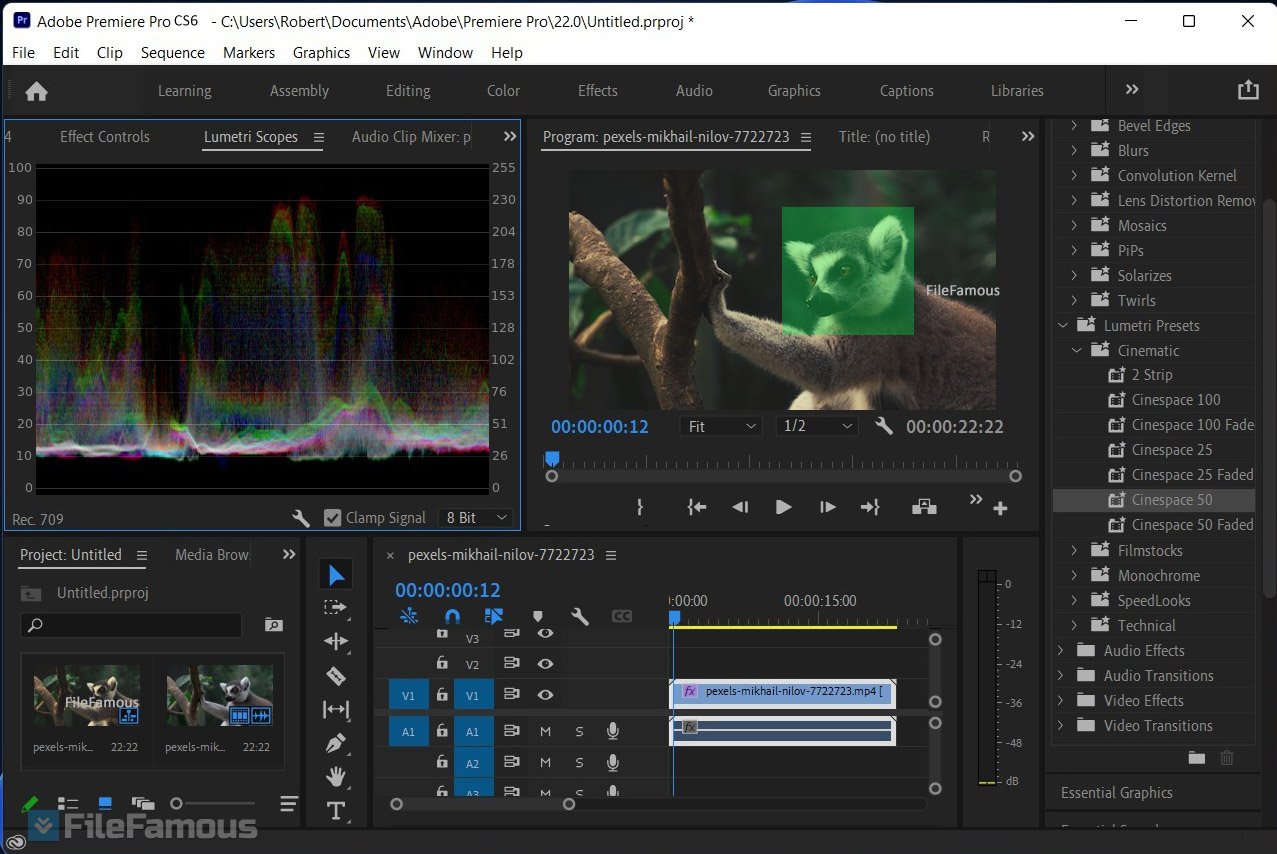Go to the Home screen icon
Viewport: 1277px width, 854px height.
pos(36,91)
